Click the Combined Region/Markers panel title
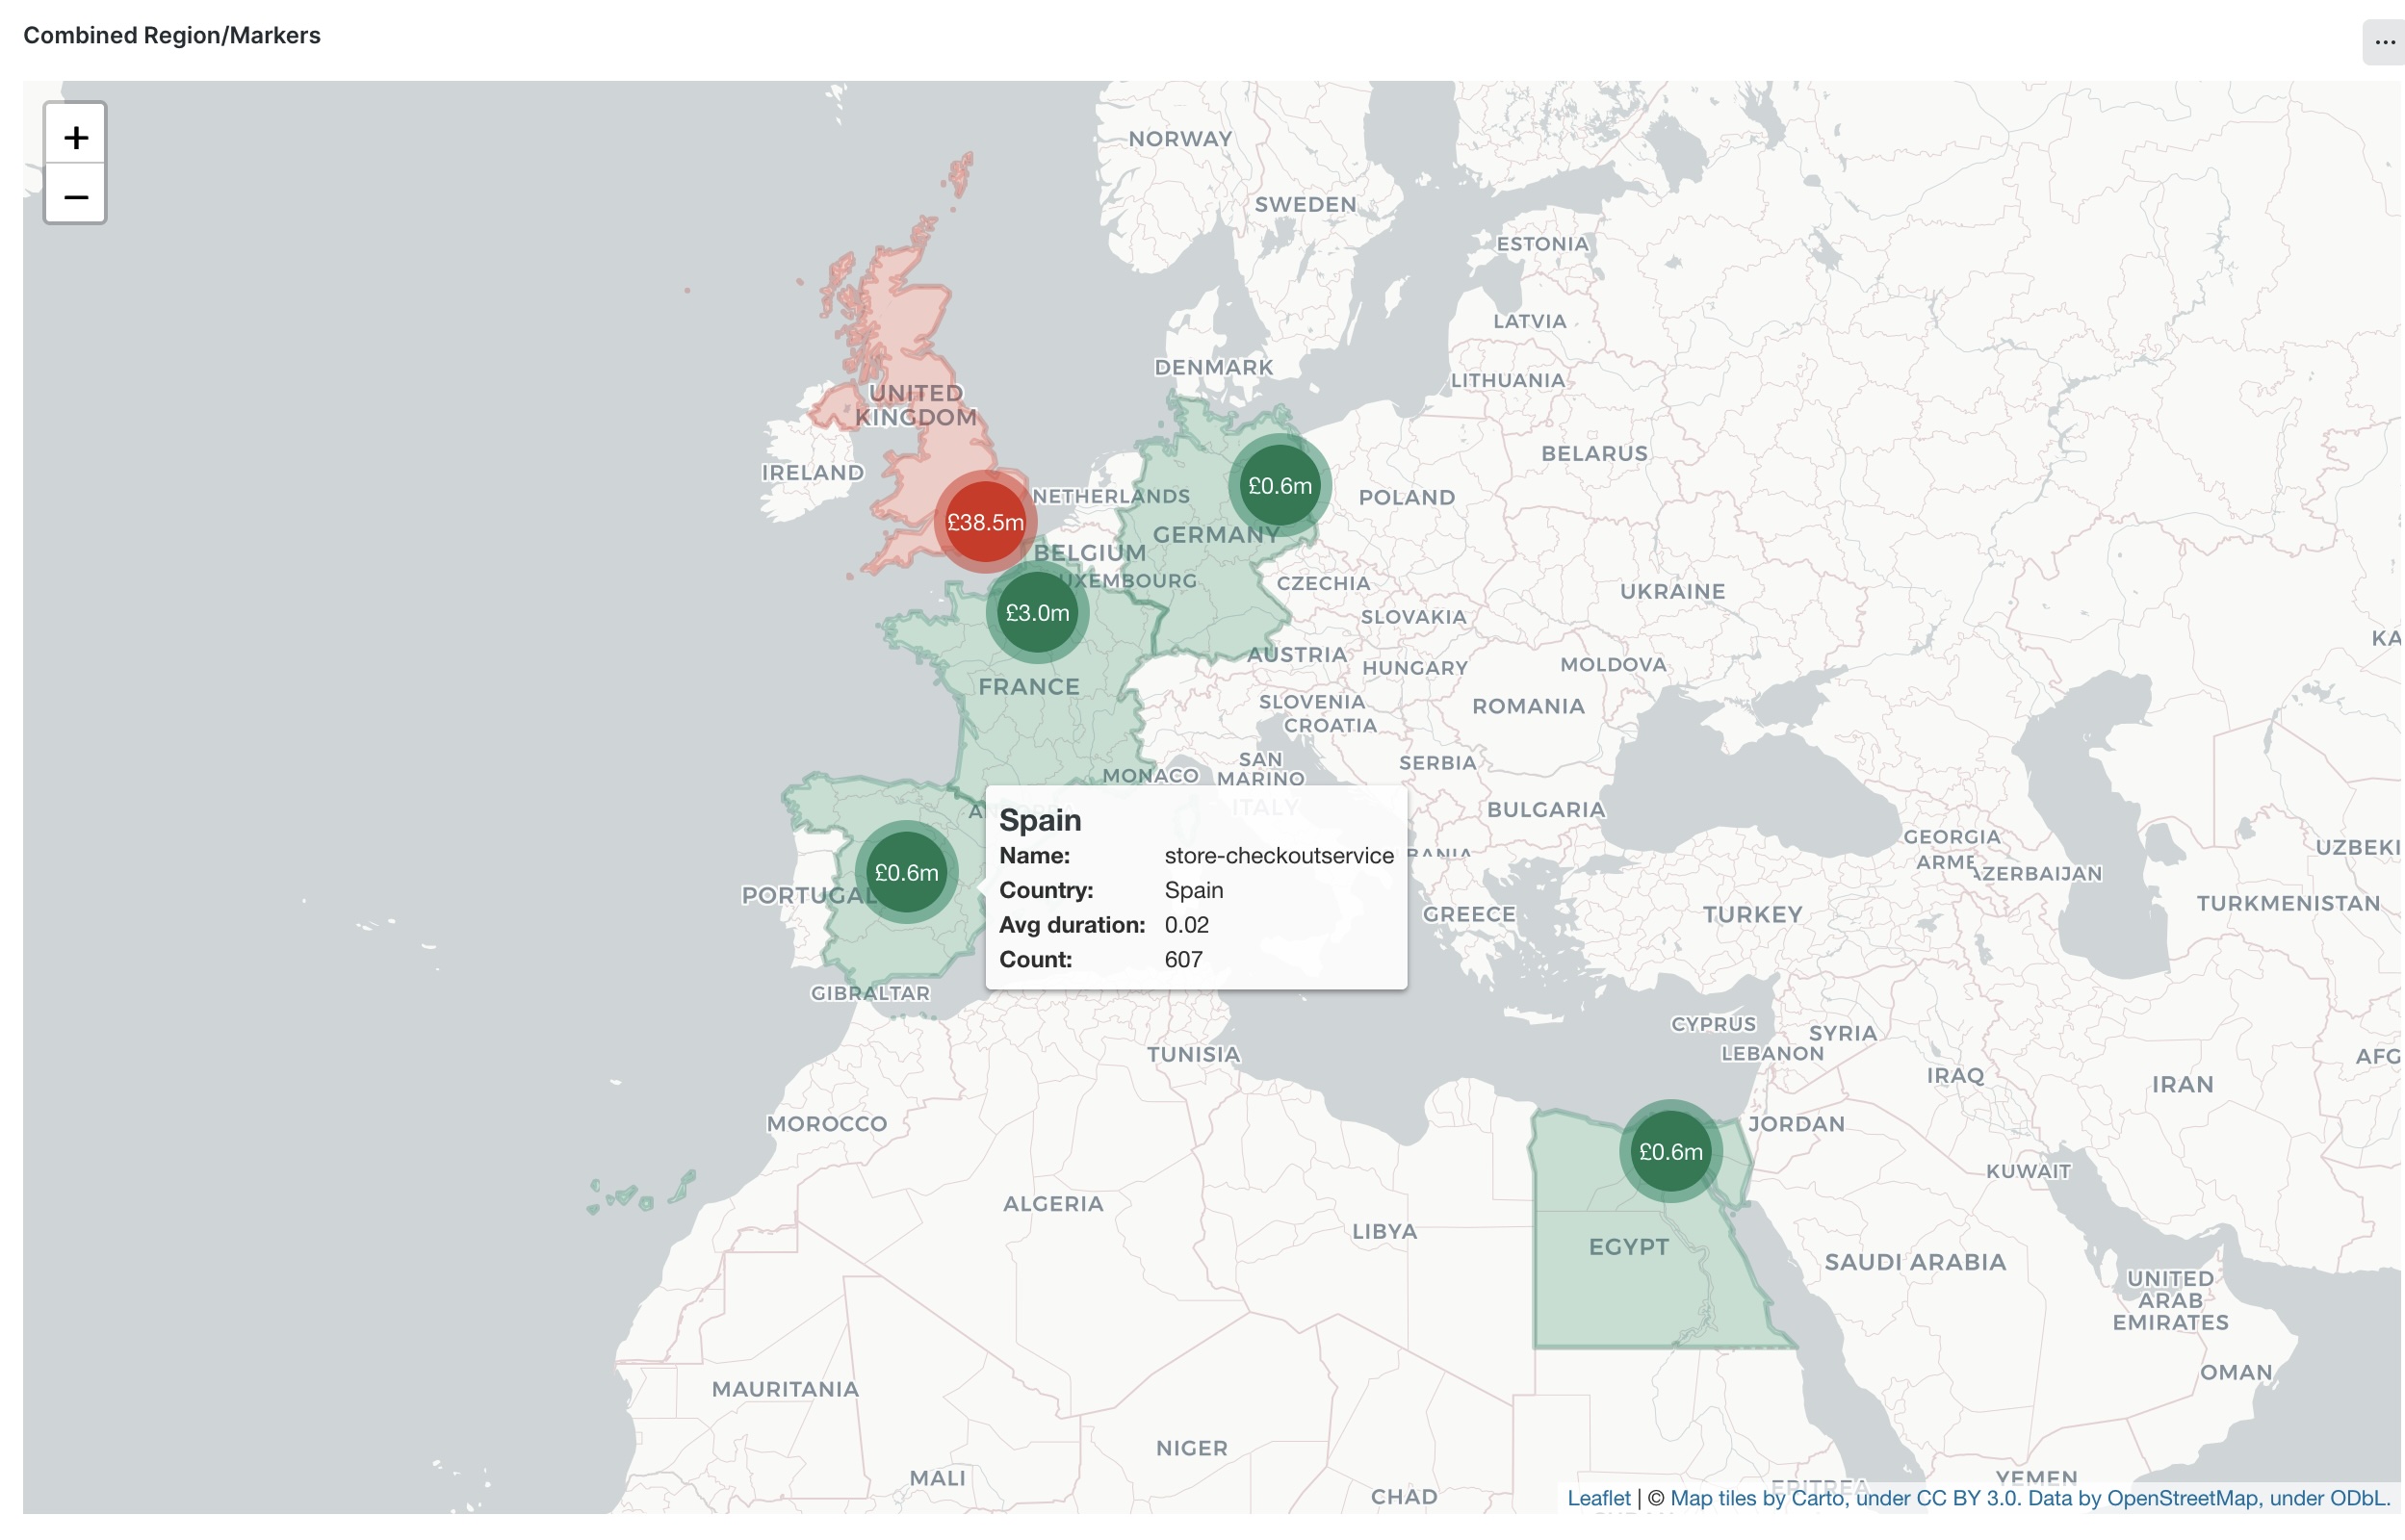The height and width of the screenshot is (1540, 2405). (172, 35)
